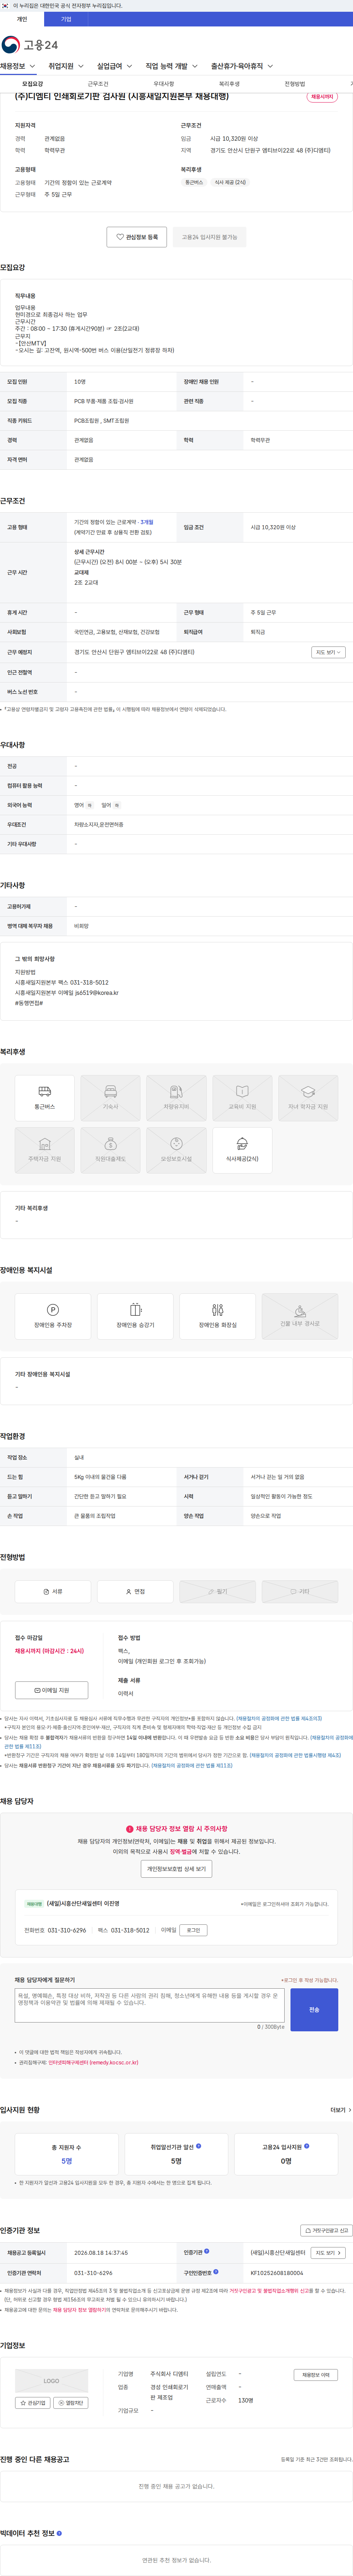Select the 전형방법 section tab
353x2576 pixels.
[295, 84]
